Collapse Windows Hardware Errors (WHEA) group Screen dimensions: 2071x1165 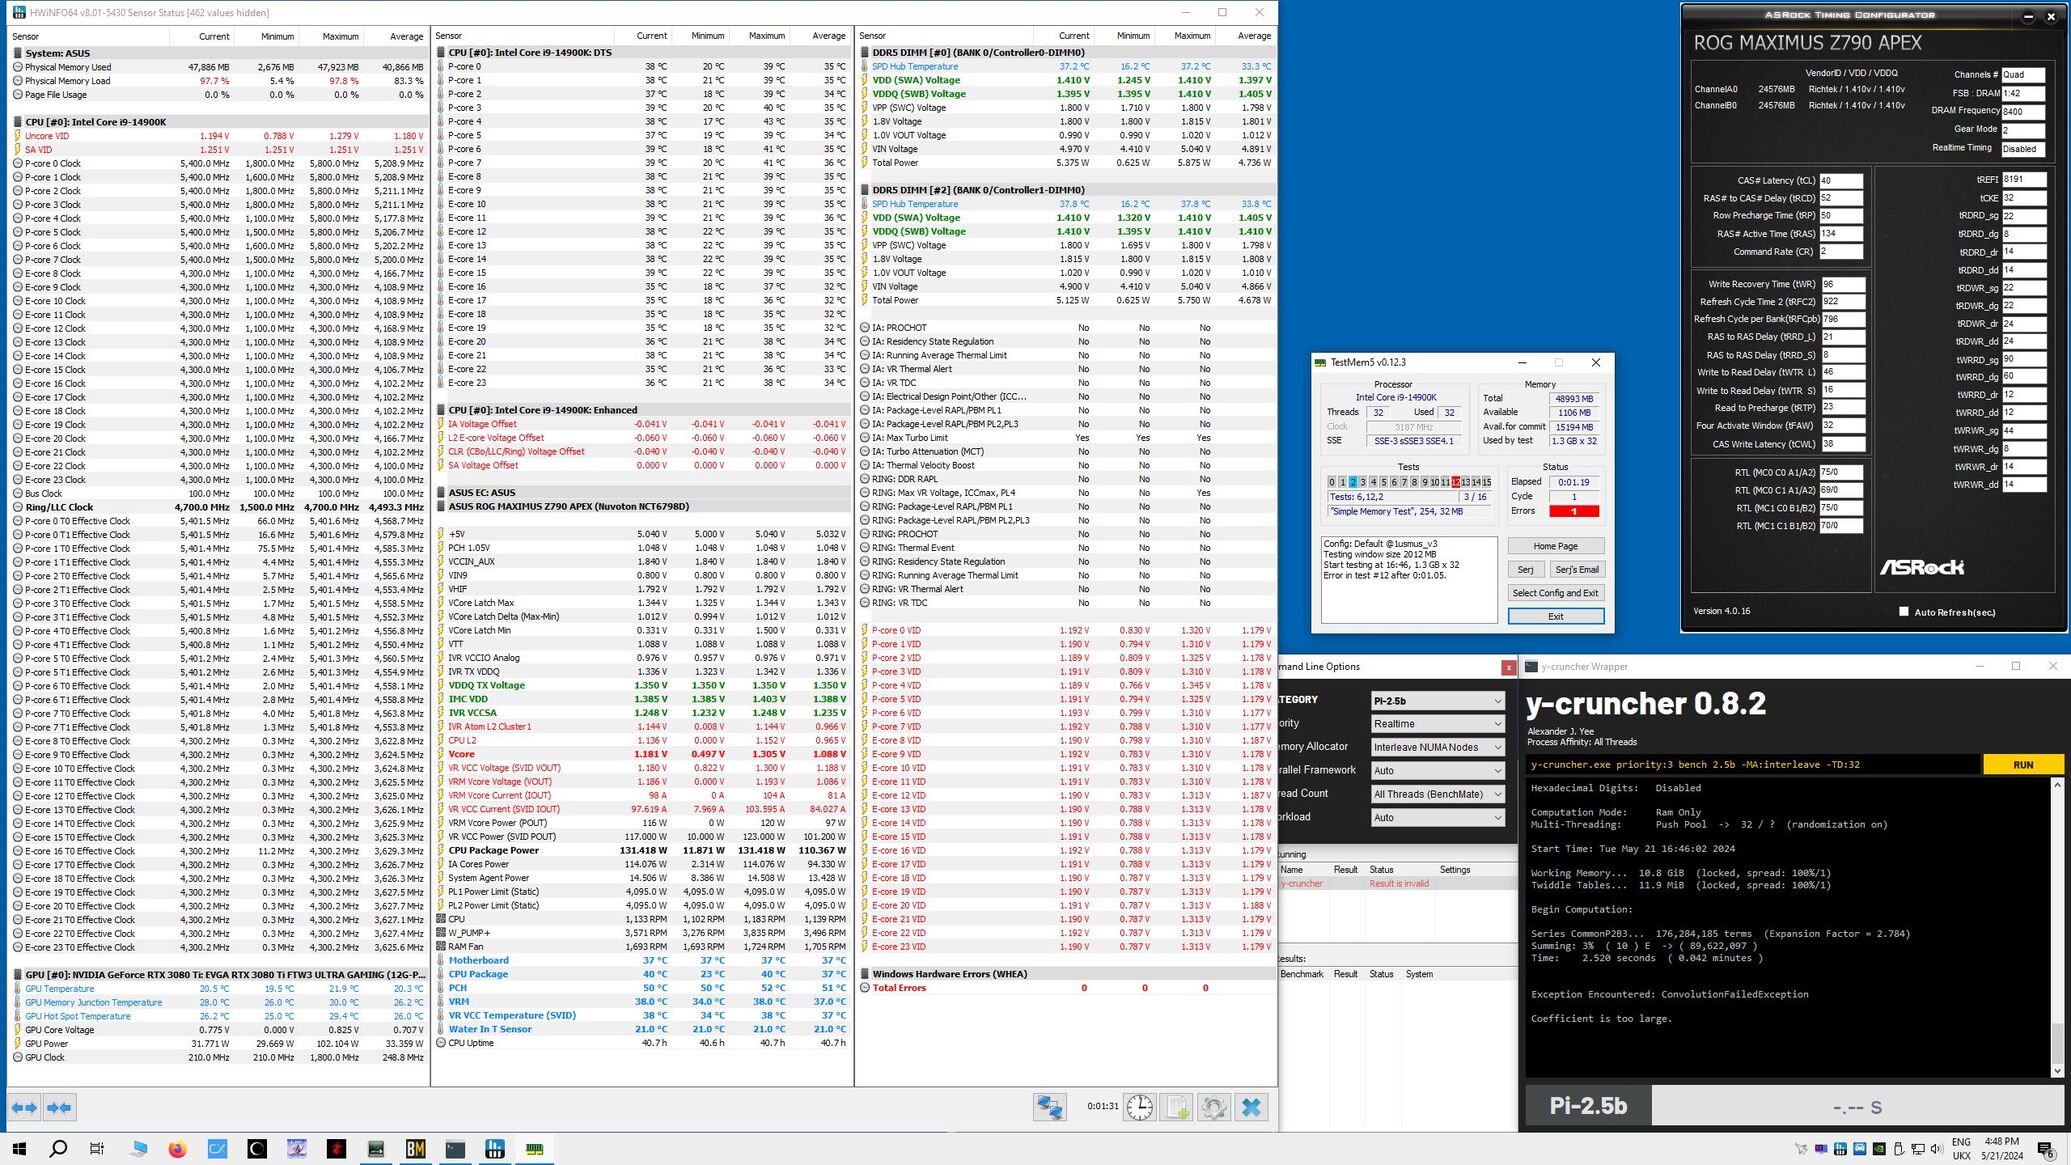point(865,974)
